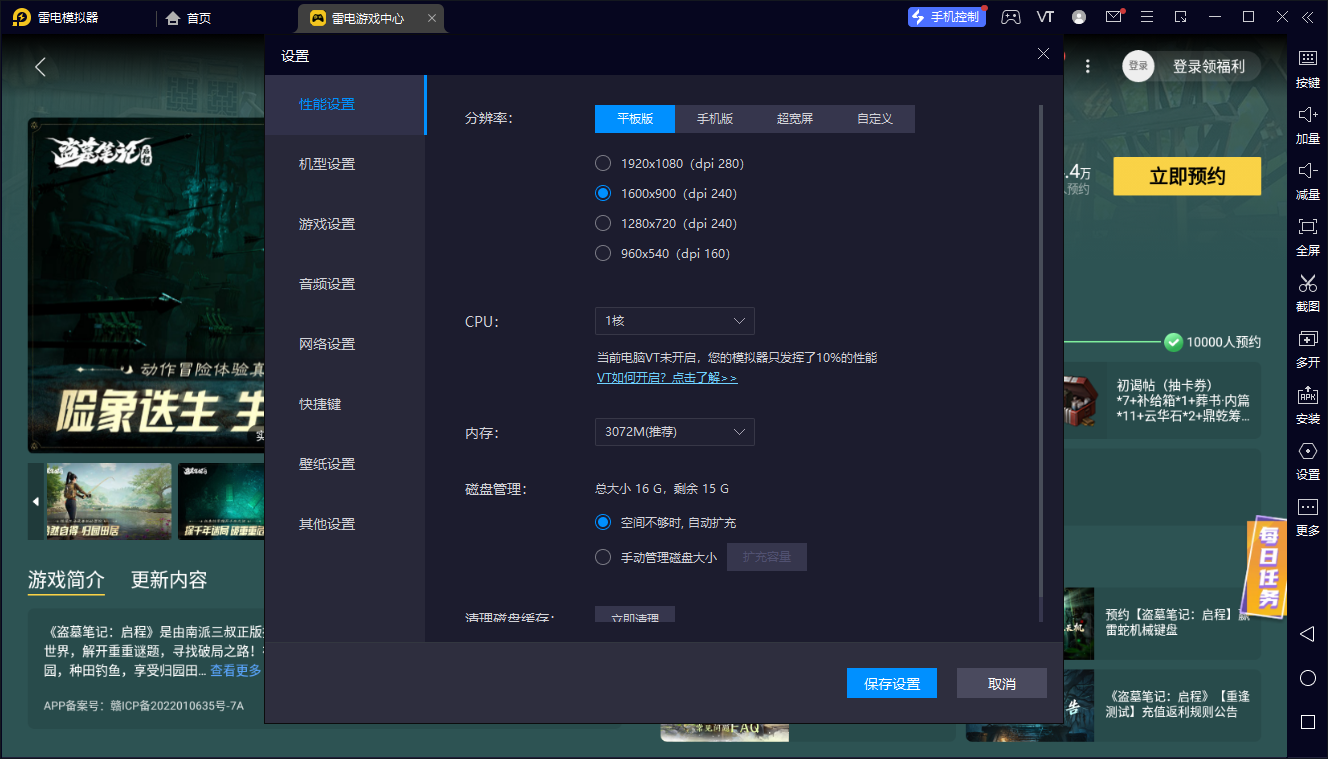The image size is (1328, 759).
Task: Open 游戏设置 settings category
Action: pos(345,224)
